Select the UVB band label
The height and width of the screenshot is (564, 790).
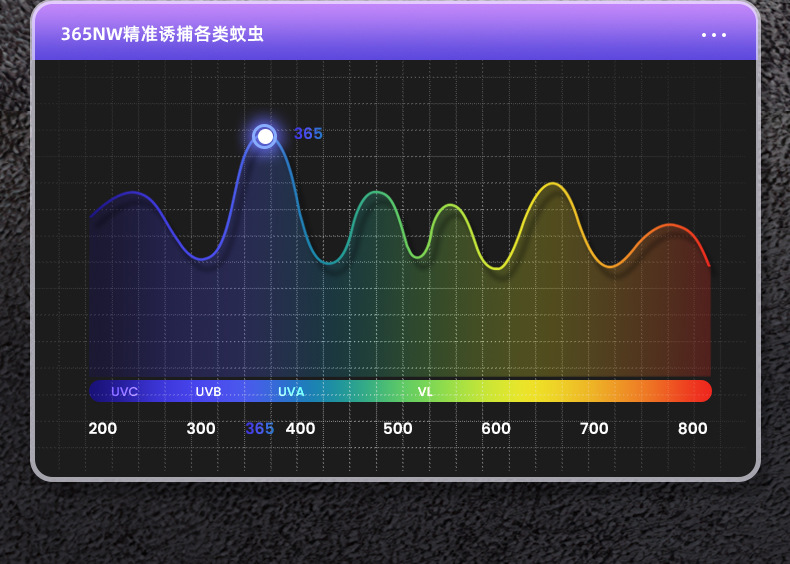click(208, 392)
